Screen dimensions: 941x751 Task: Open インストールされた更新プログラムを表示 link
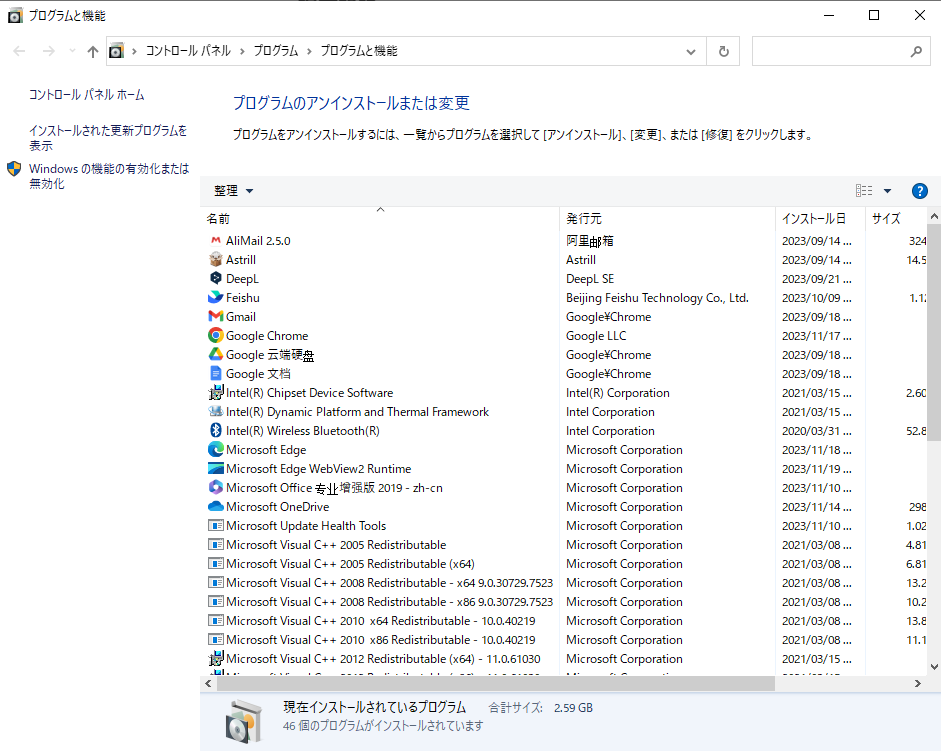coord(108,137)
